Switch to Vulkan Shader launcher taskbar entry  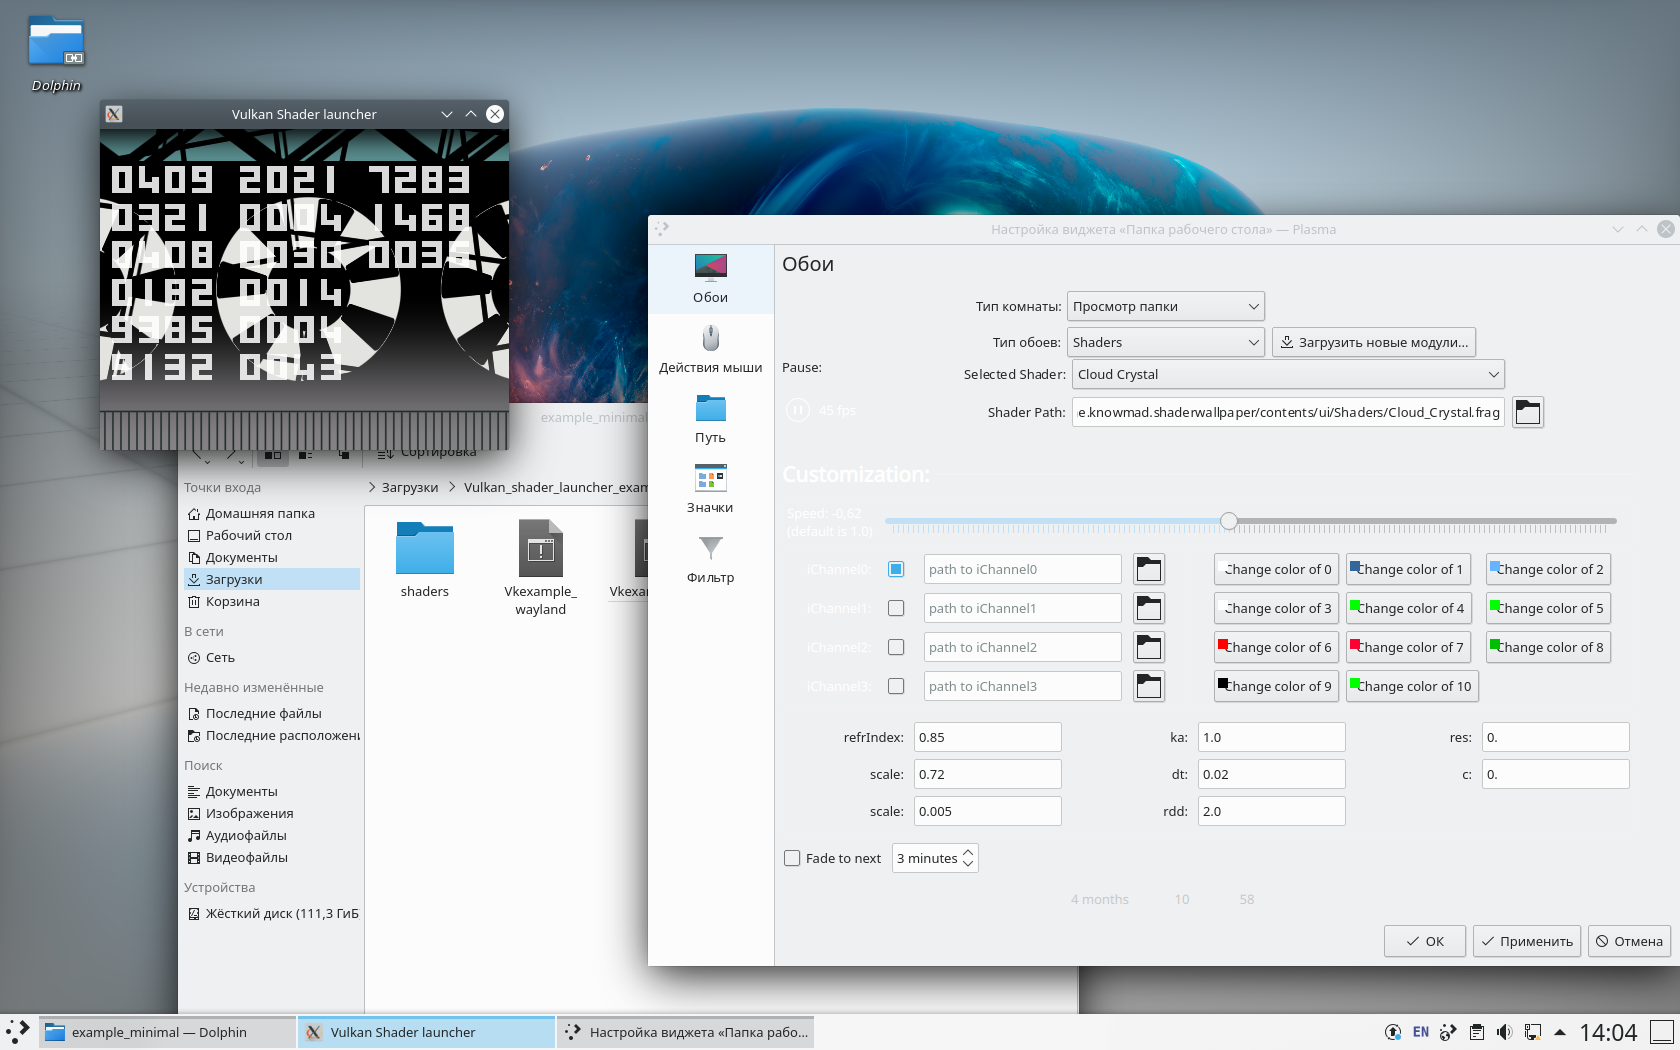[426, 1032]
